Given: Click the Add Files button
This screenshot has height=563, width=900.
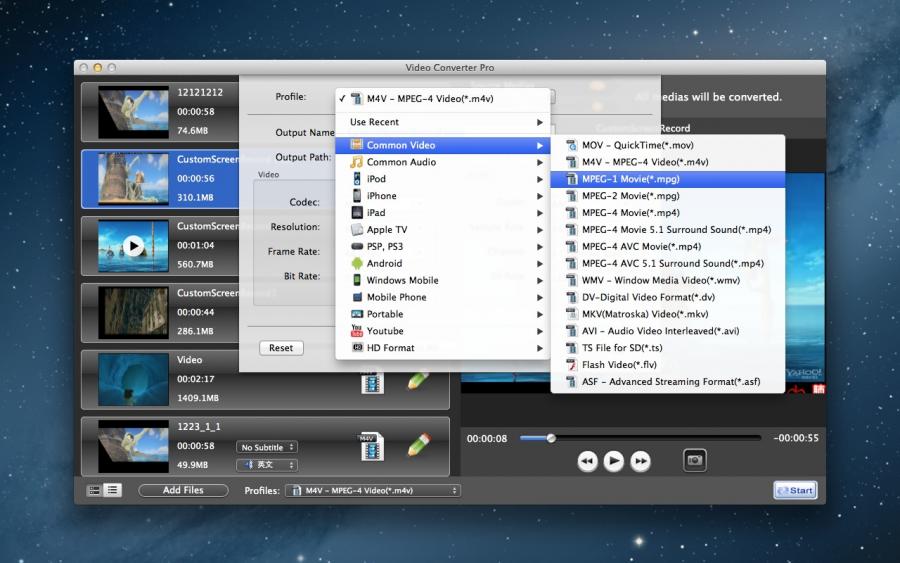Looking at the screenshot, I should (183, 490).
